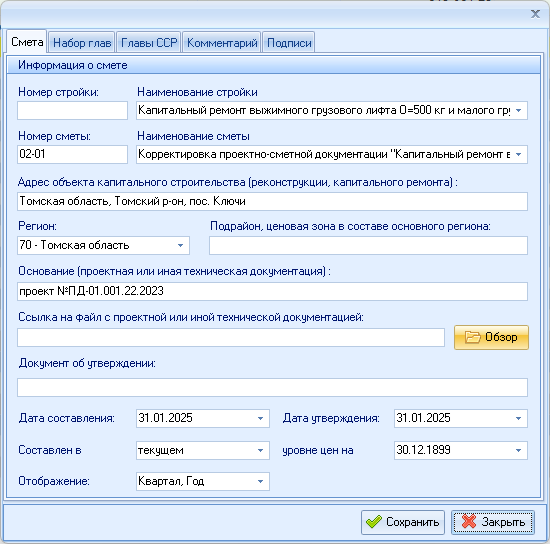The image size is (550, 544).
Task: Click the Номер стройки input field
Action: coord(72,110)
